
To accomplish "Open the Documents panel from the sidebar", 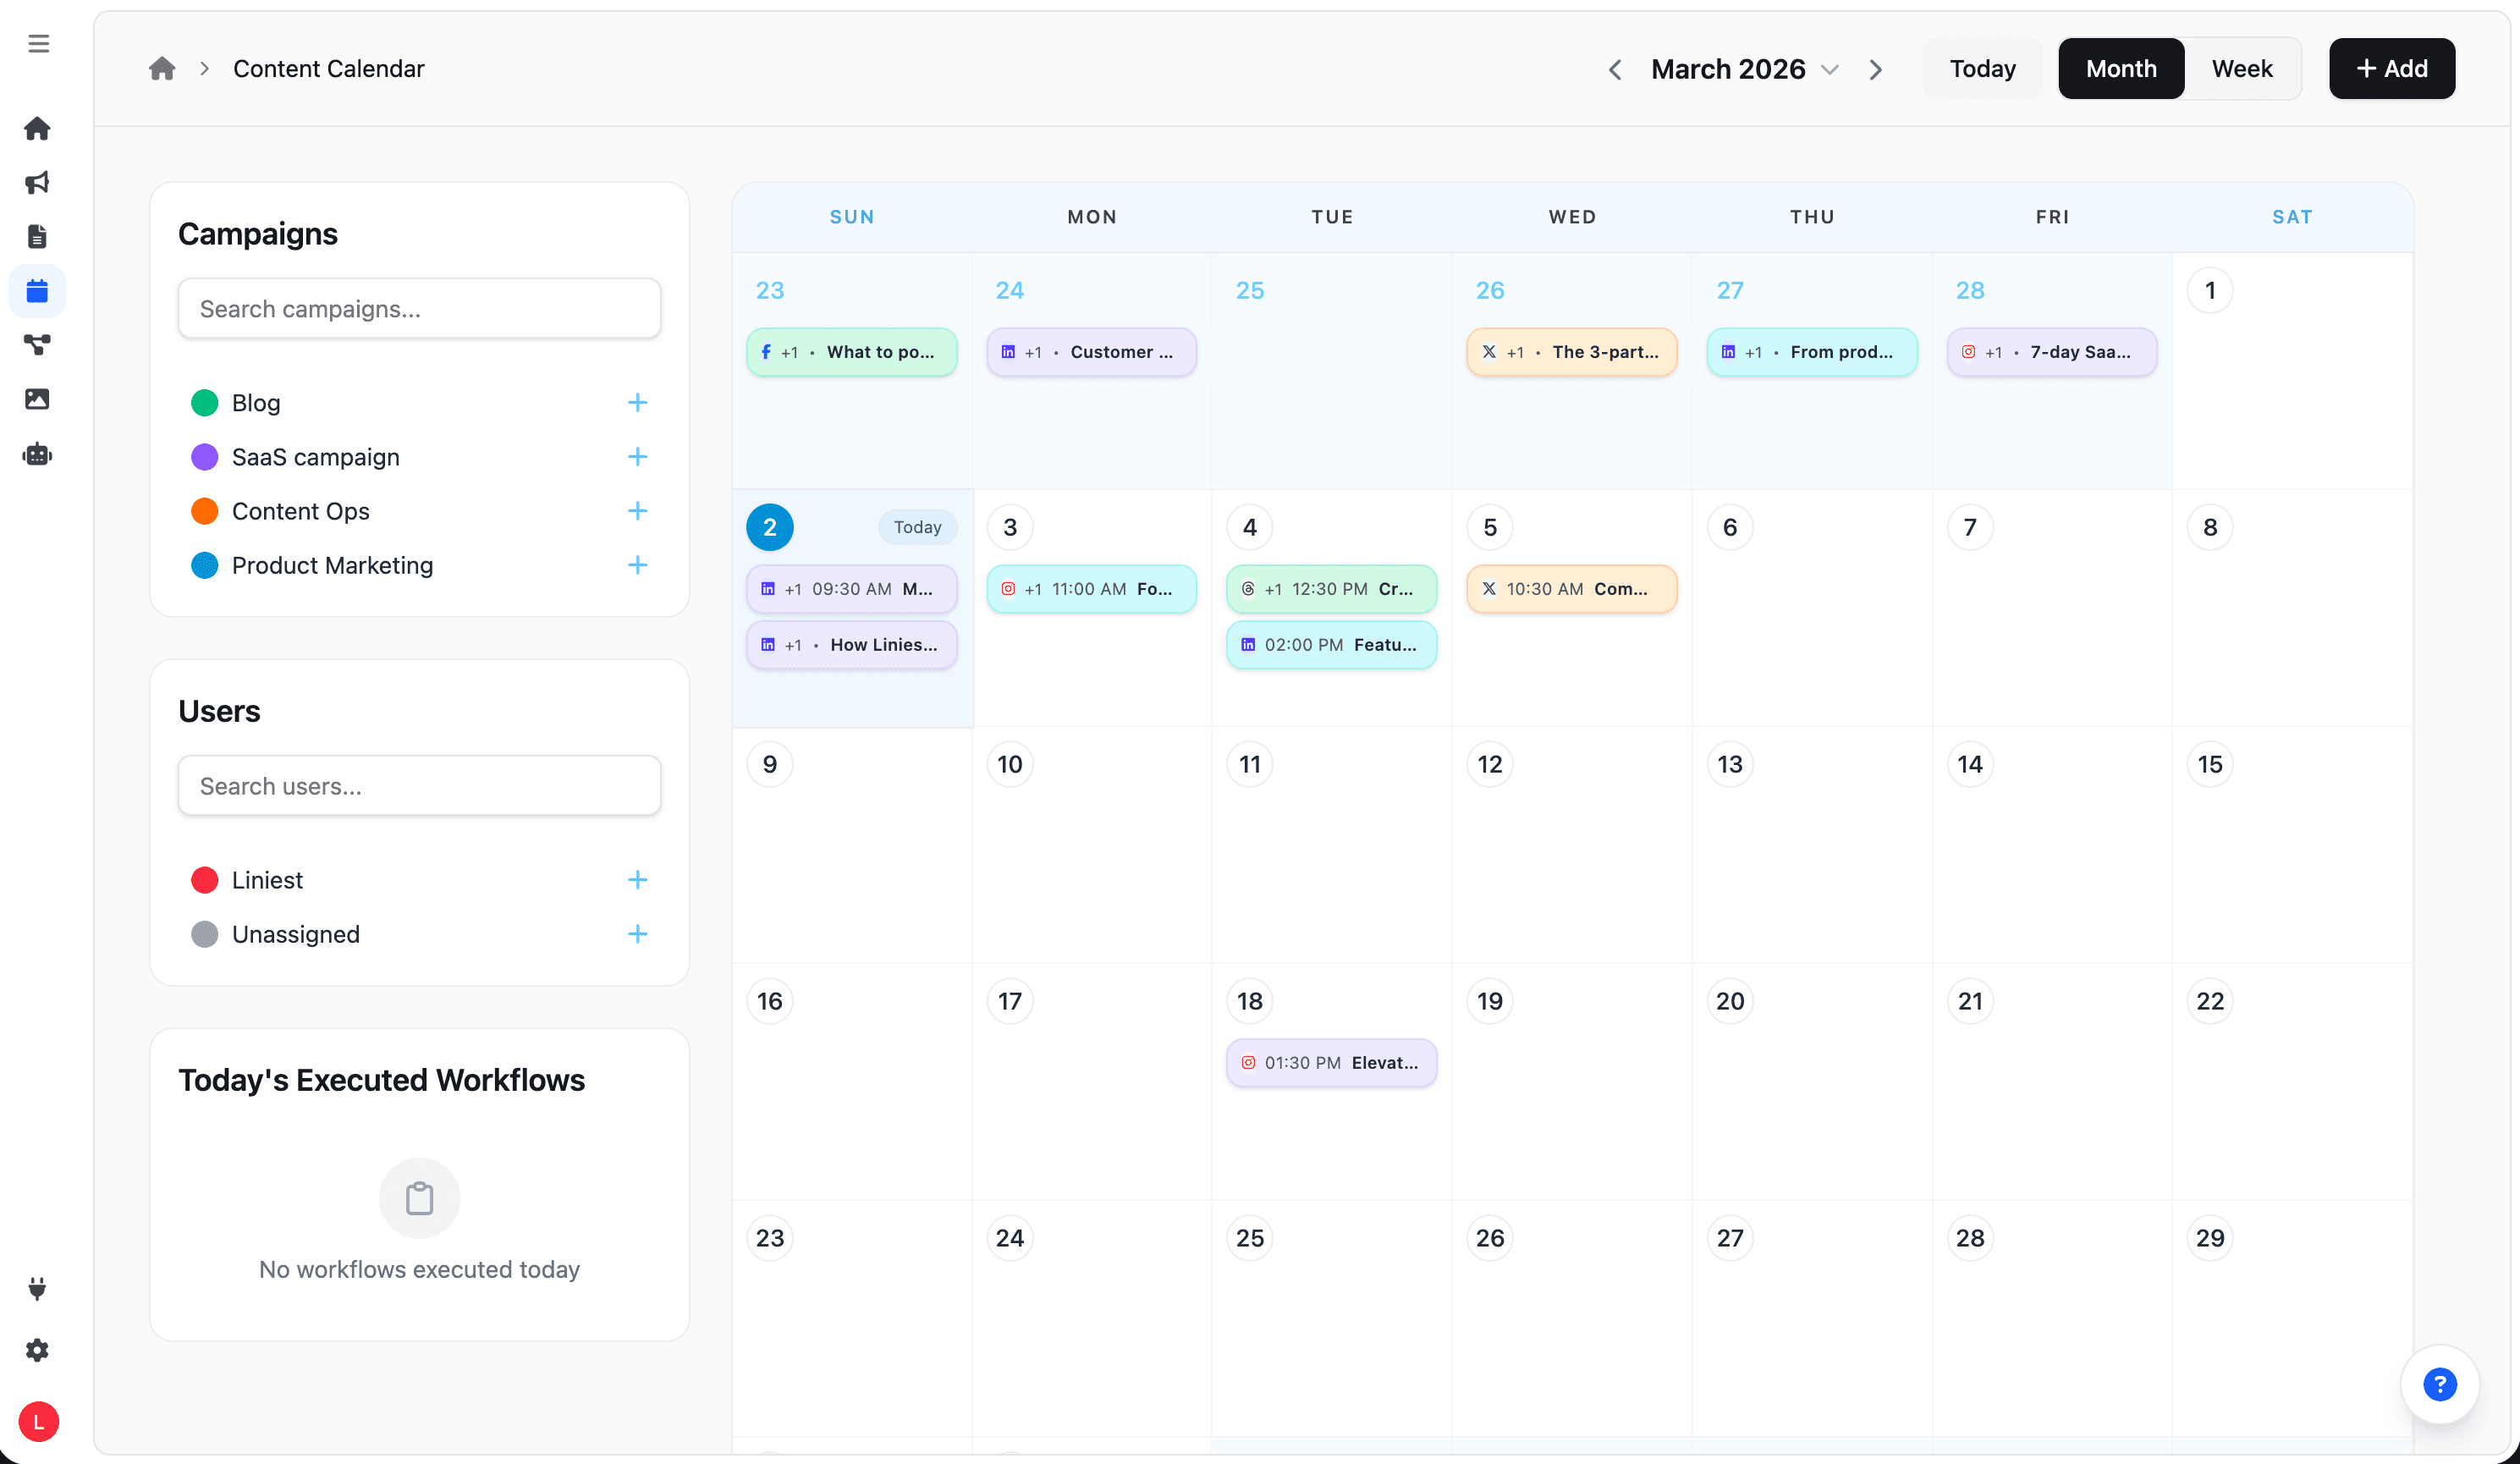I will click(38, 236).
